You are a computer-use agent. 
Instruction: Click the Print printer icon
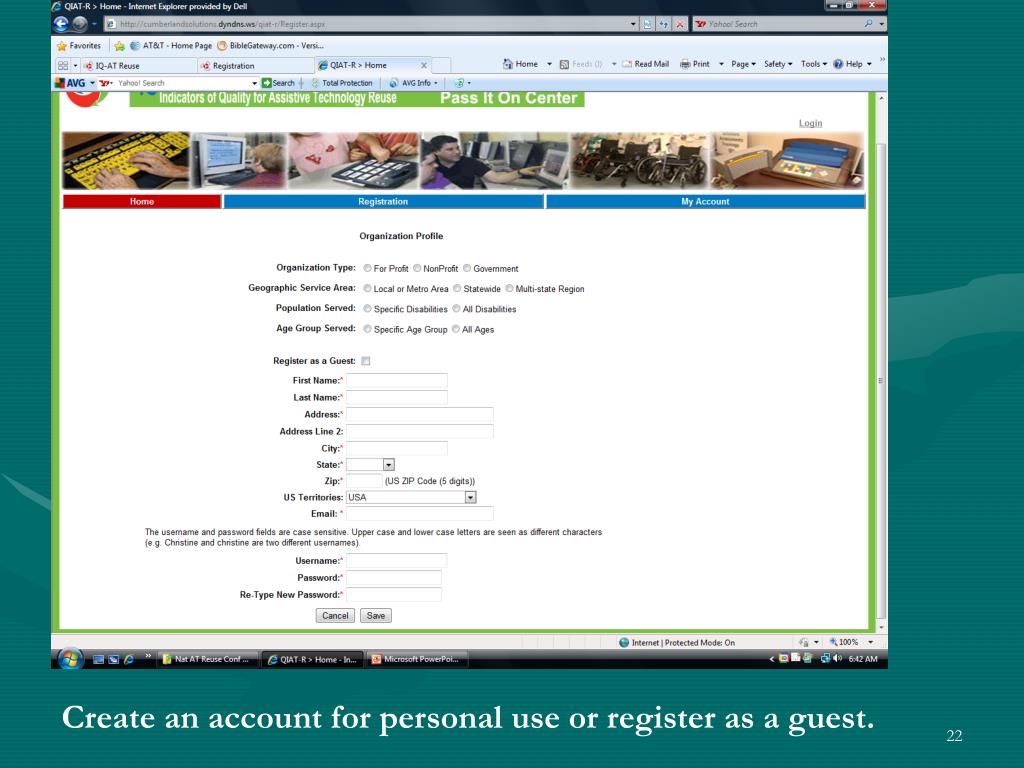(685, 64)
